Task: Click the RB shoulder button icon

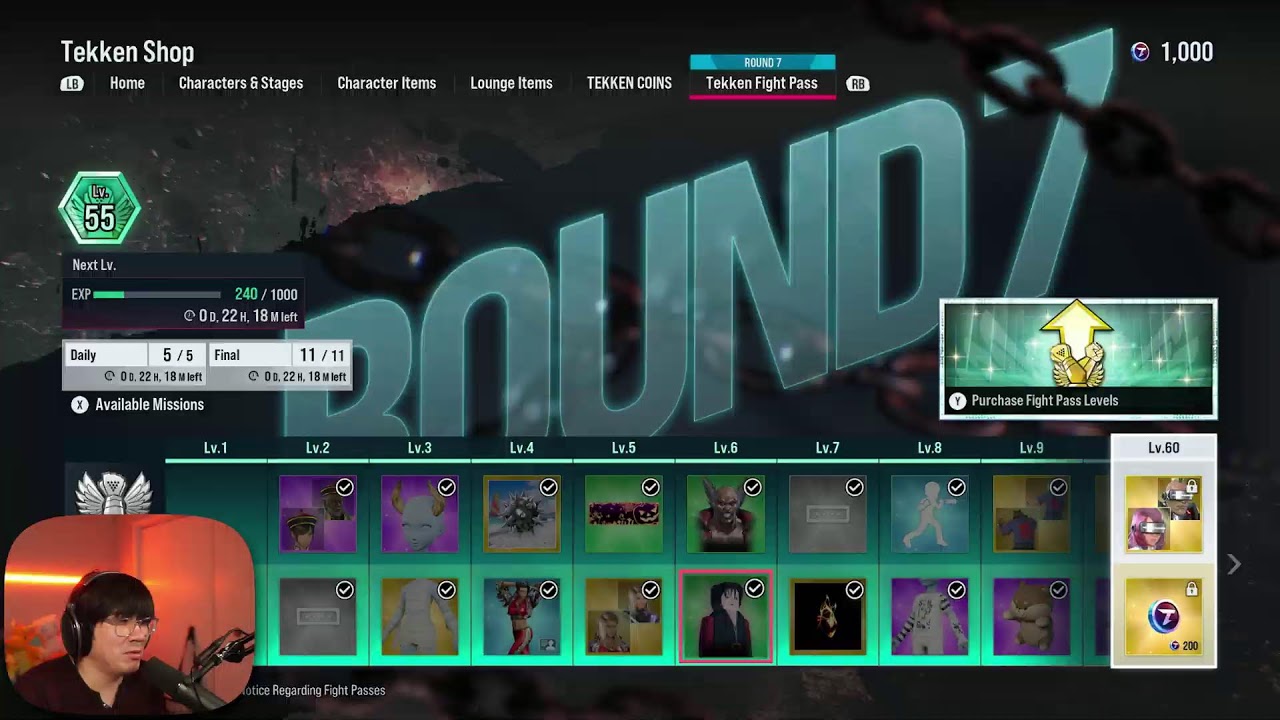Action: 857,84
